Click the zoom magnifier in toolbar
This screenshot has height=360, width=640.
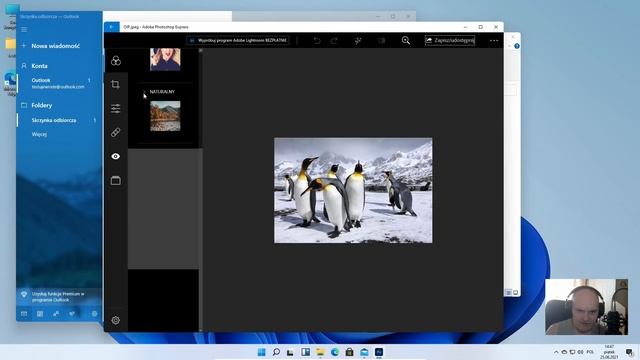coord(406,40)
